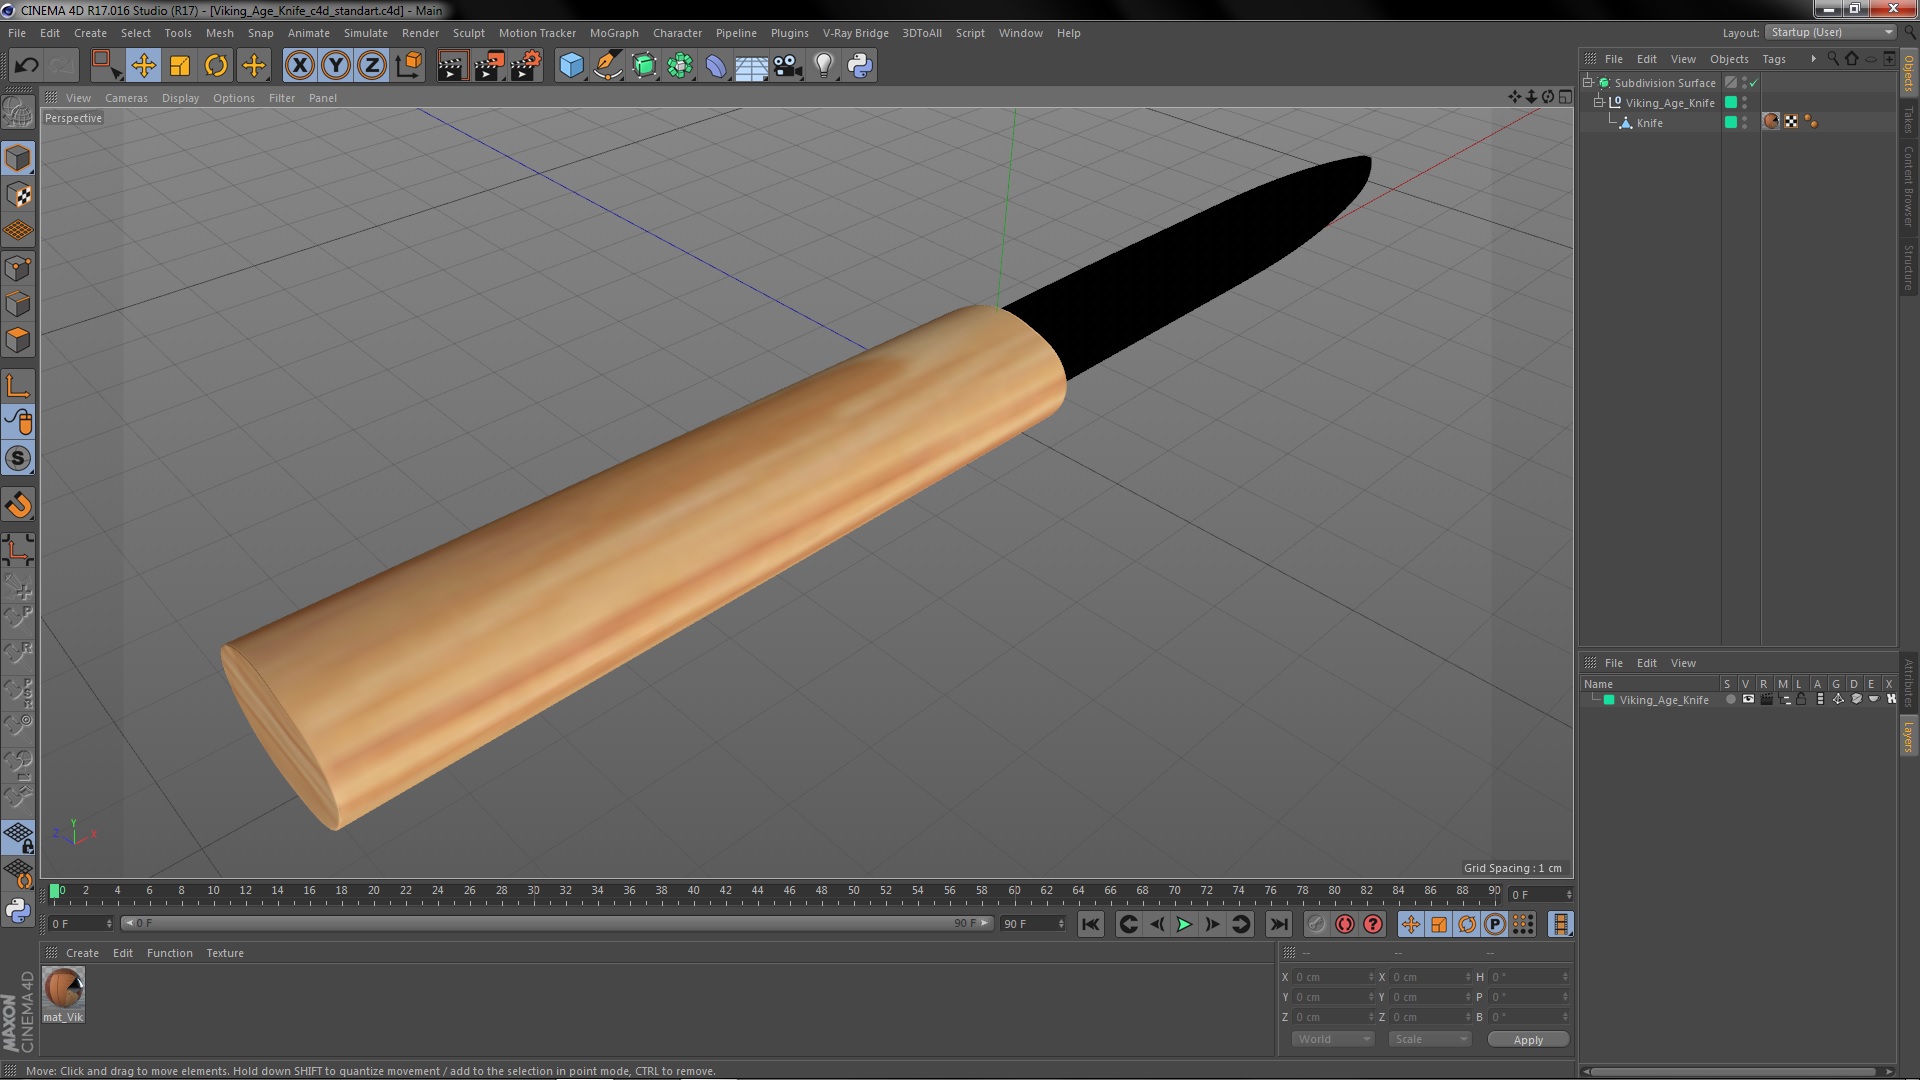This screenshot has height=1080, width=1920.
Task: Add a Camera object icon
Action: (787, 66)
